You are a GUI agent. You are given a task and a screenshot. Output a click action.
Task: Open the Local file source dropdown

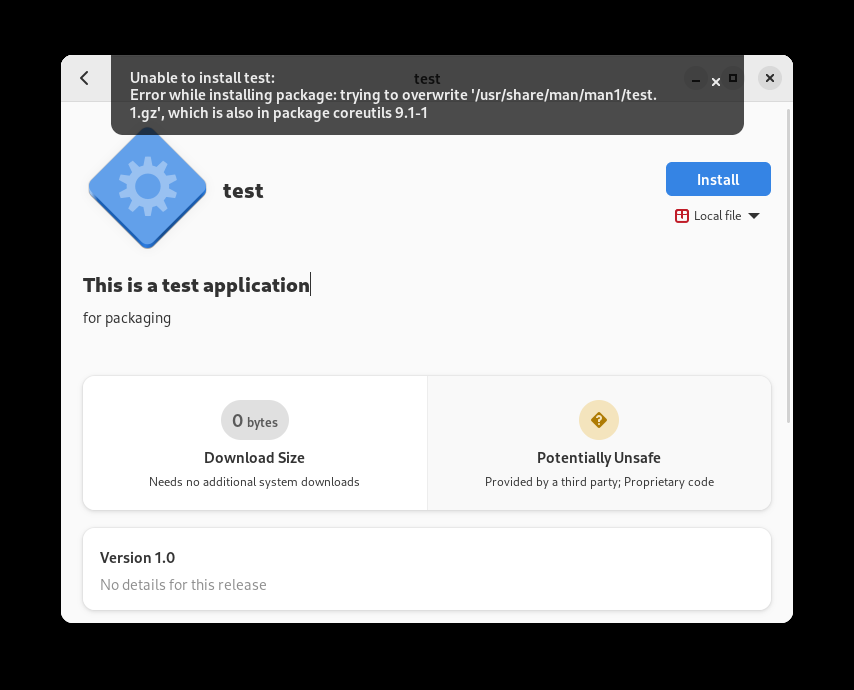717,216
